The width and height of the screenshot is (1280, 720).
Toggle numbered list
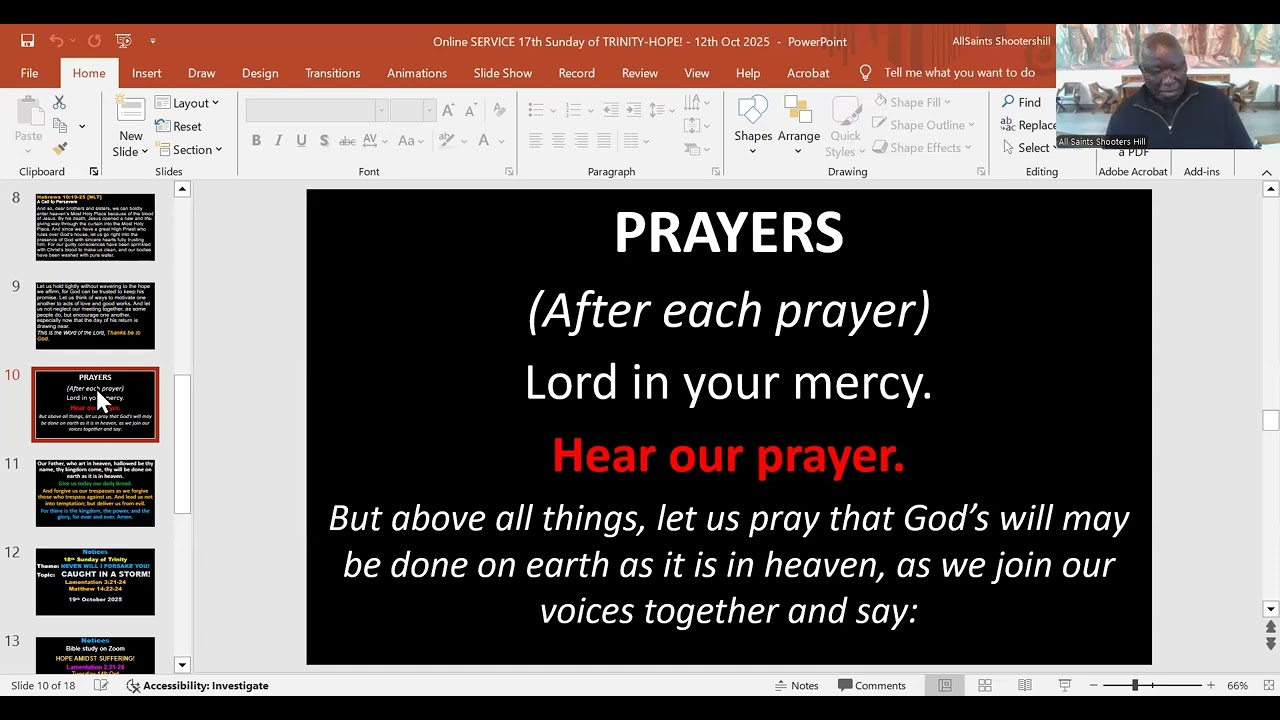tap(575, 110)
